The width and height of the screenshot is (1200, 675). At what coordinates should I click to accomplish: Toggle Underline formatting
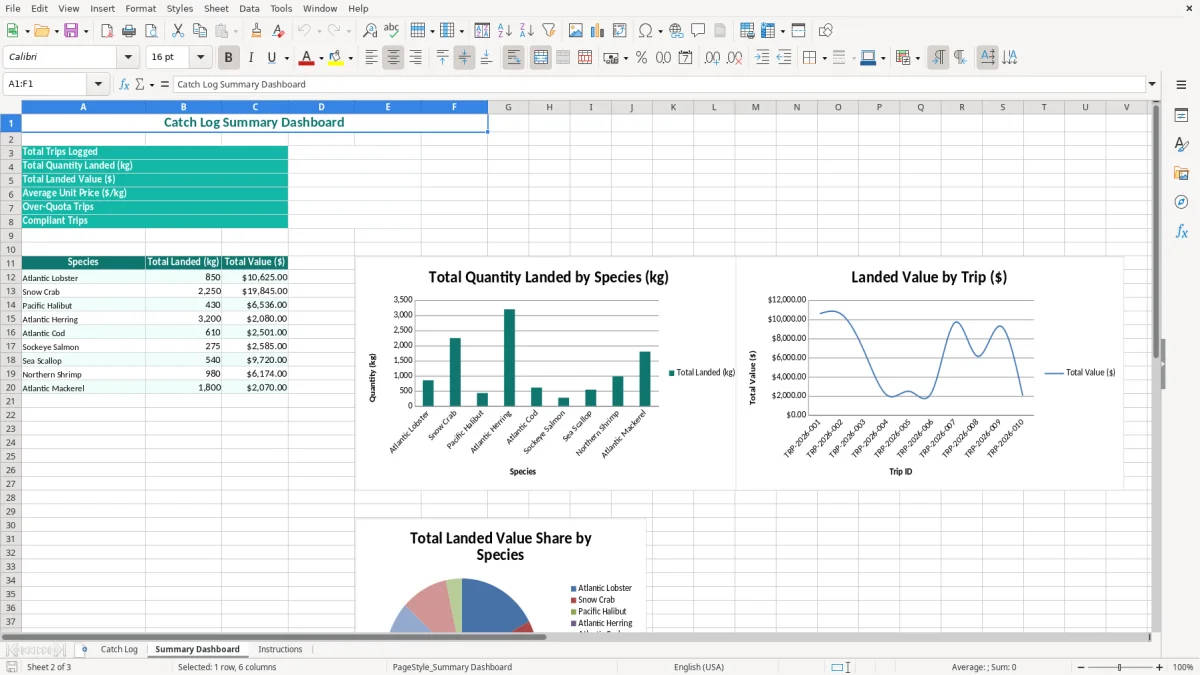pyautogui.click(x=271, y=58)
